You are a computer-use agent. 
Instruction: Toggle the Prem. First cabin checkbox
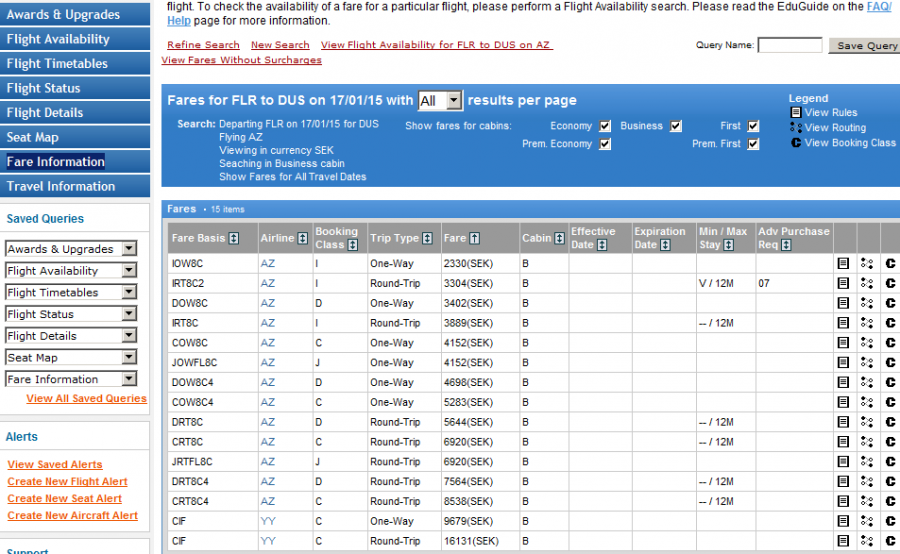click(753, 144)
